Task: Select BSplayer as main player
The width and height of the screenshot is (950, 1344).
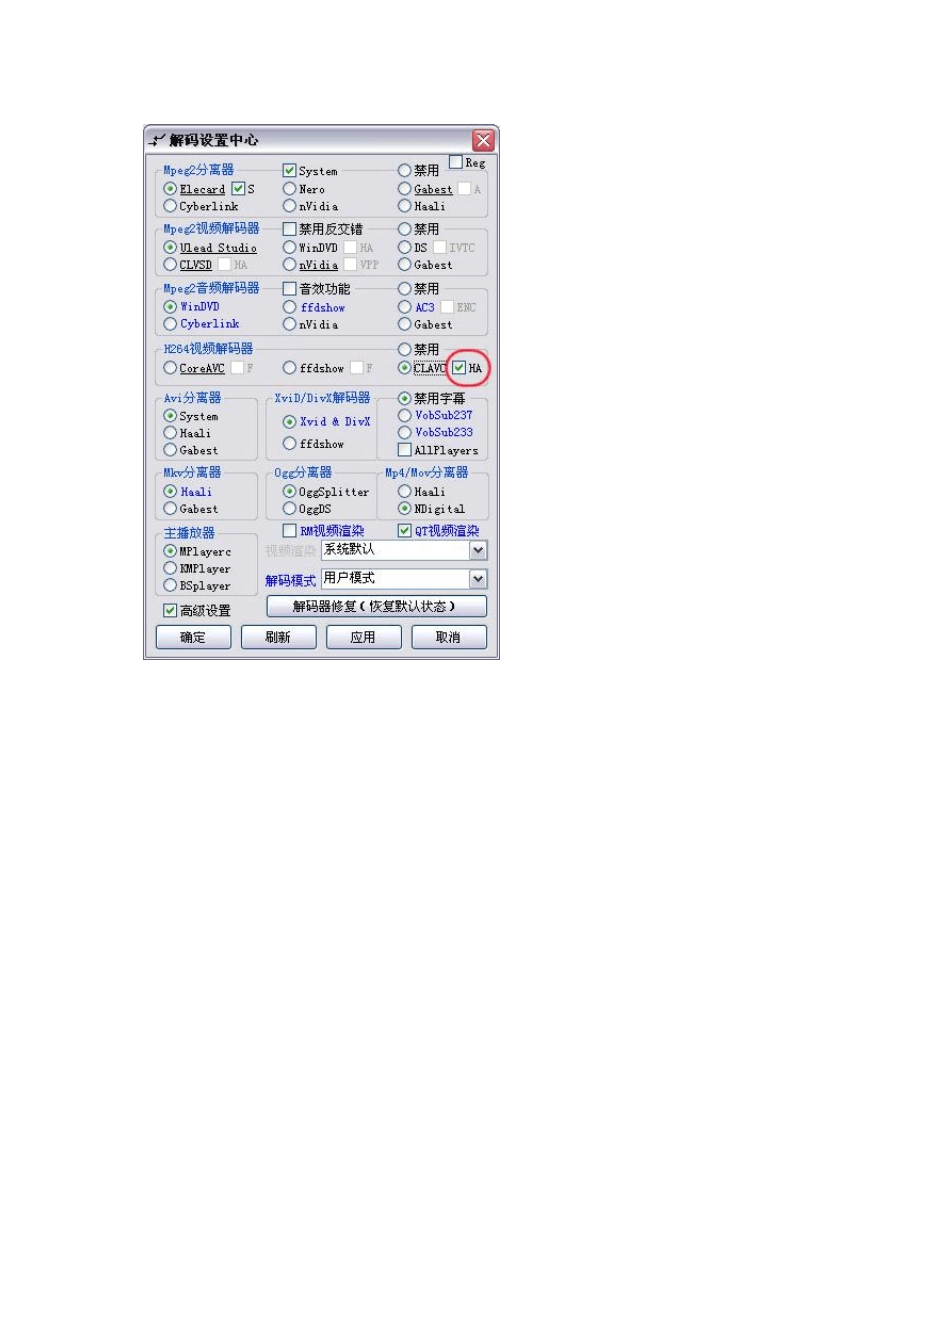Action: pos(170,585)
